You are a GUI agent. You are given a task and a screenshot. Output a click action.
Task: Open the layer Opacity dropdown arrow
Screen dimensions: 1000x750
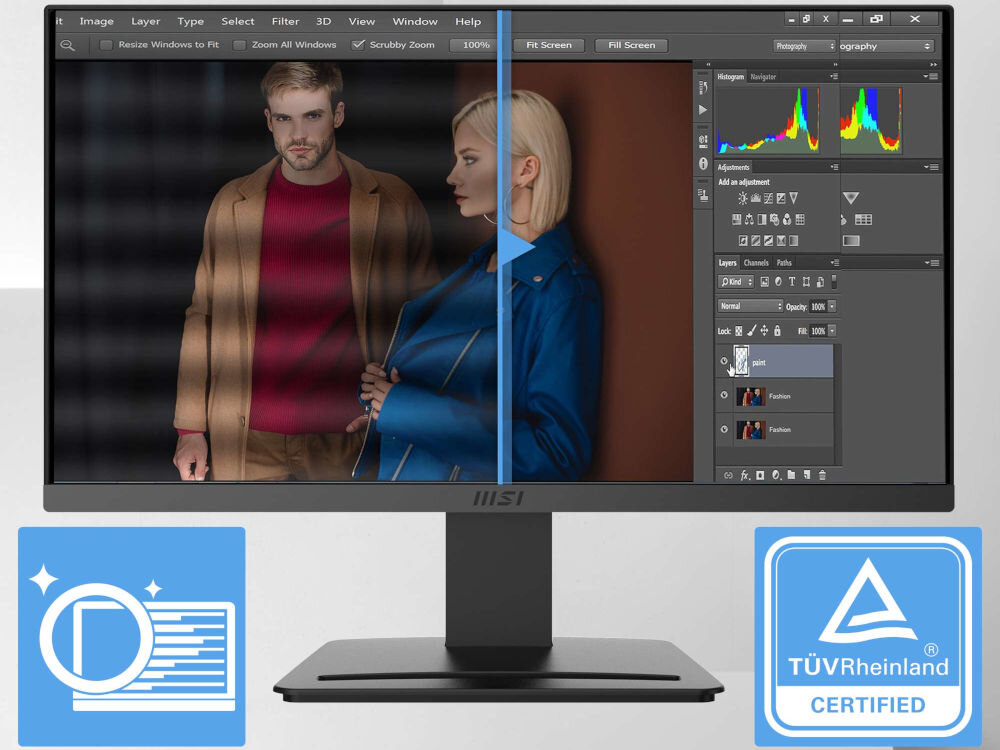pyautogui.click(x=832, y=306)
